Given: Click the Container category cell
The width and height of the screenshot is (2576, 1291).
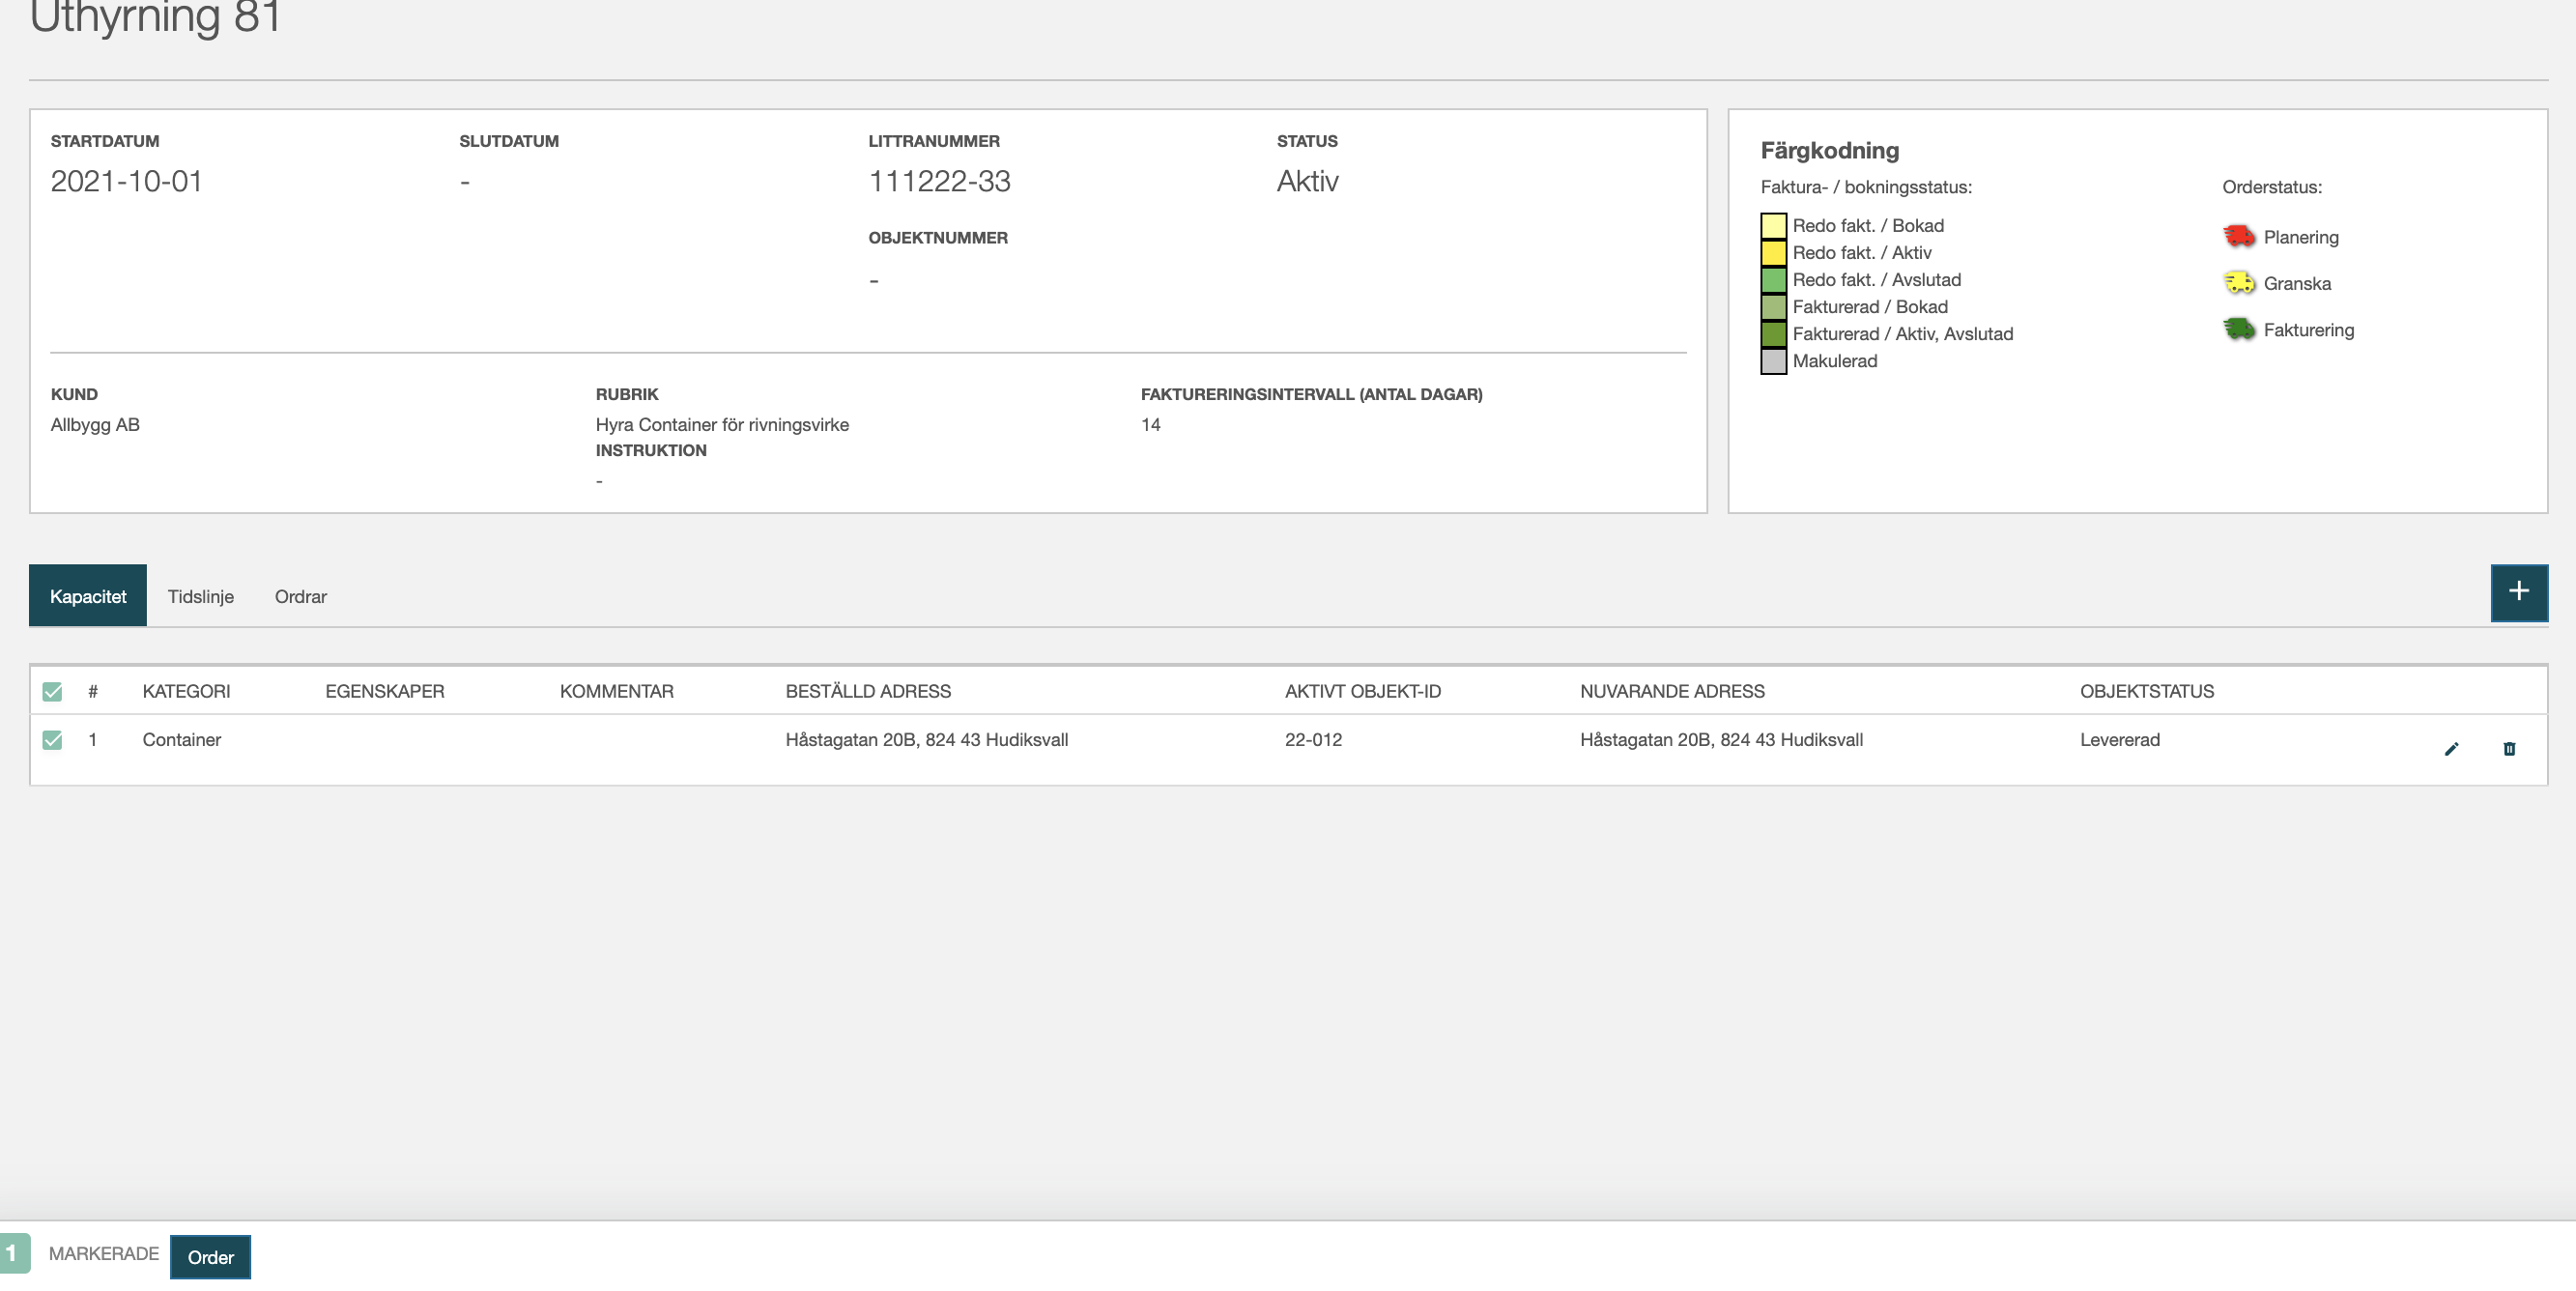Looking at the screenshot, I should [x=182, y=740].
